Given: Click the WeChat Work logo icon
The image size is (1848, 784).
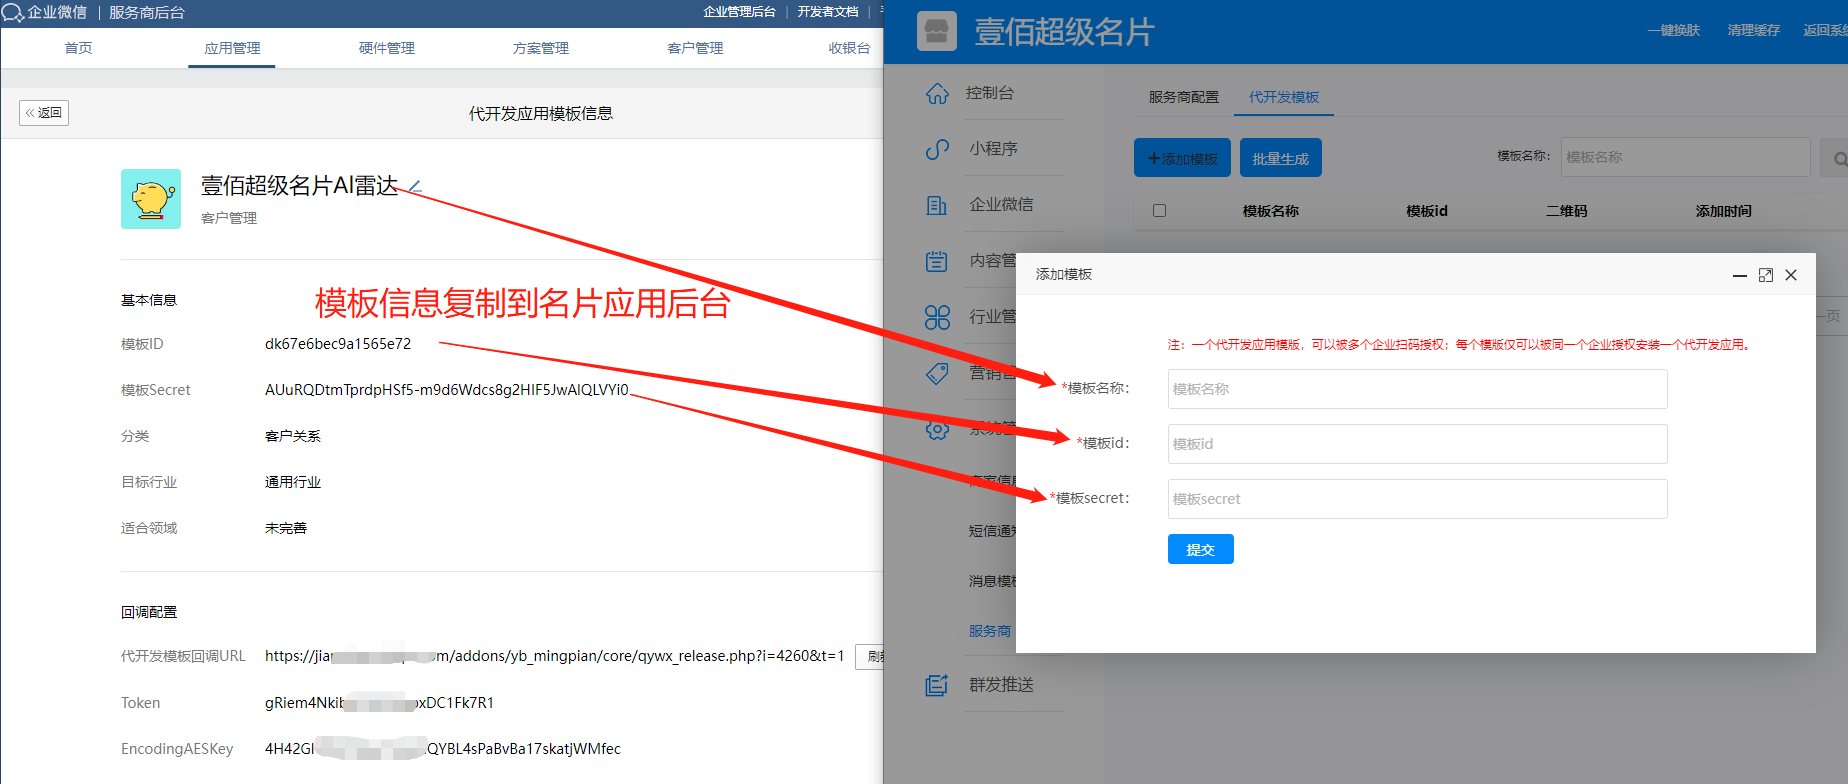Looking at the screenshot, I should [13, 13].
